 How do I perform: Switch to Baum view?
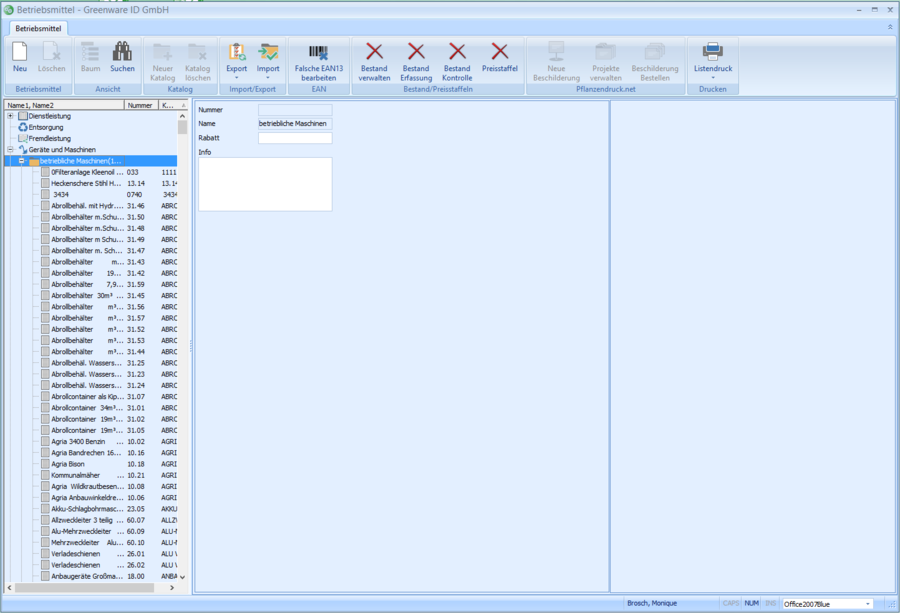click(90, 57)
